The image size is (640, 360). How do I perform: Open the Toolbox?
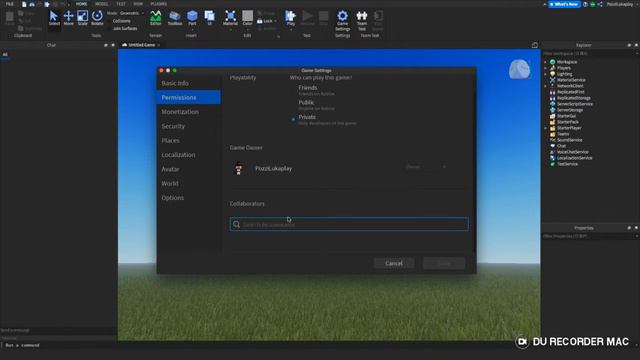[x=175, y=18]
